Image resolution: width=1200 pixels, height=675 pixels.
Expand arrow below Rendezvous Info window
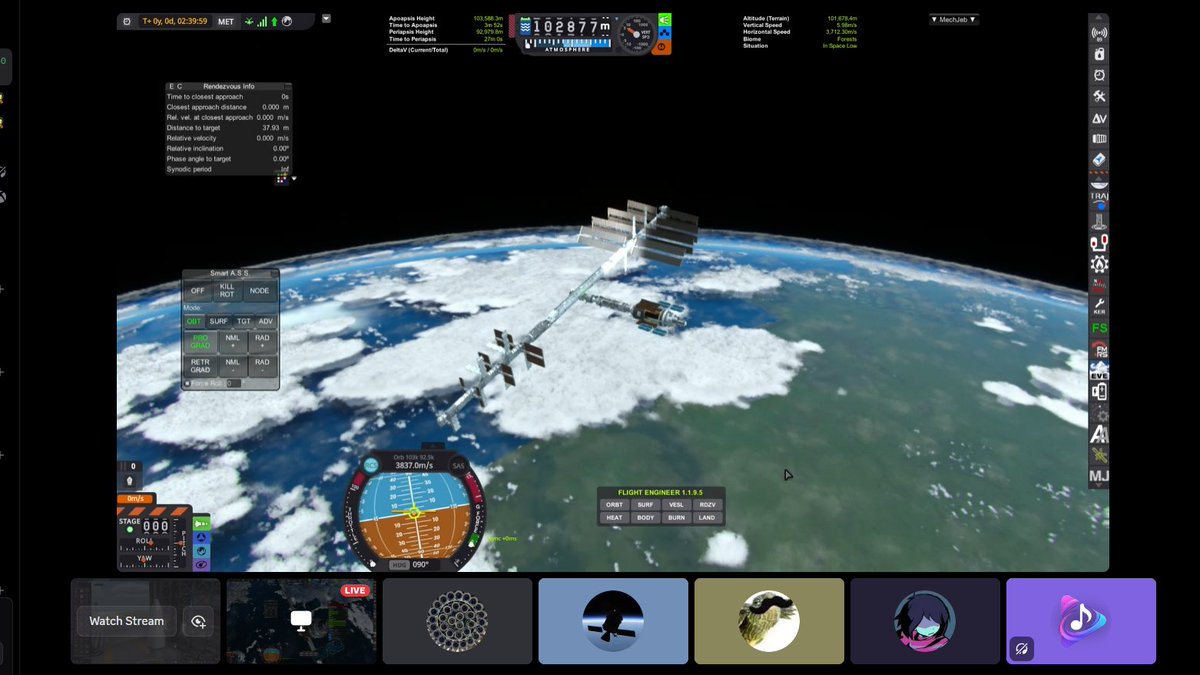tap(294, 179)
